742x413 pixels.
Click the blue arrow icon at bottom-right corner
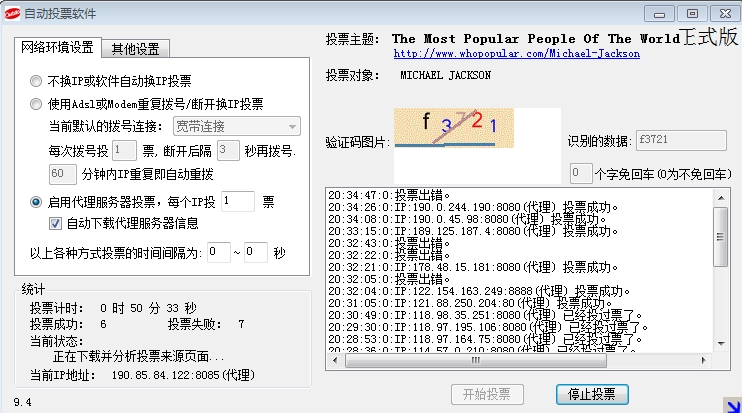tap(733, 406)
